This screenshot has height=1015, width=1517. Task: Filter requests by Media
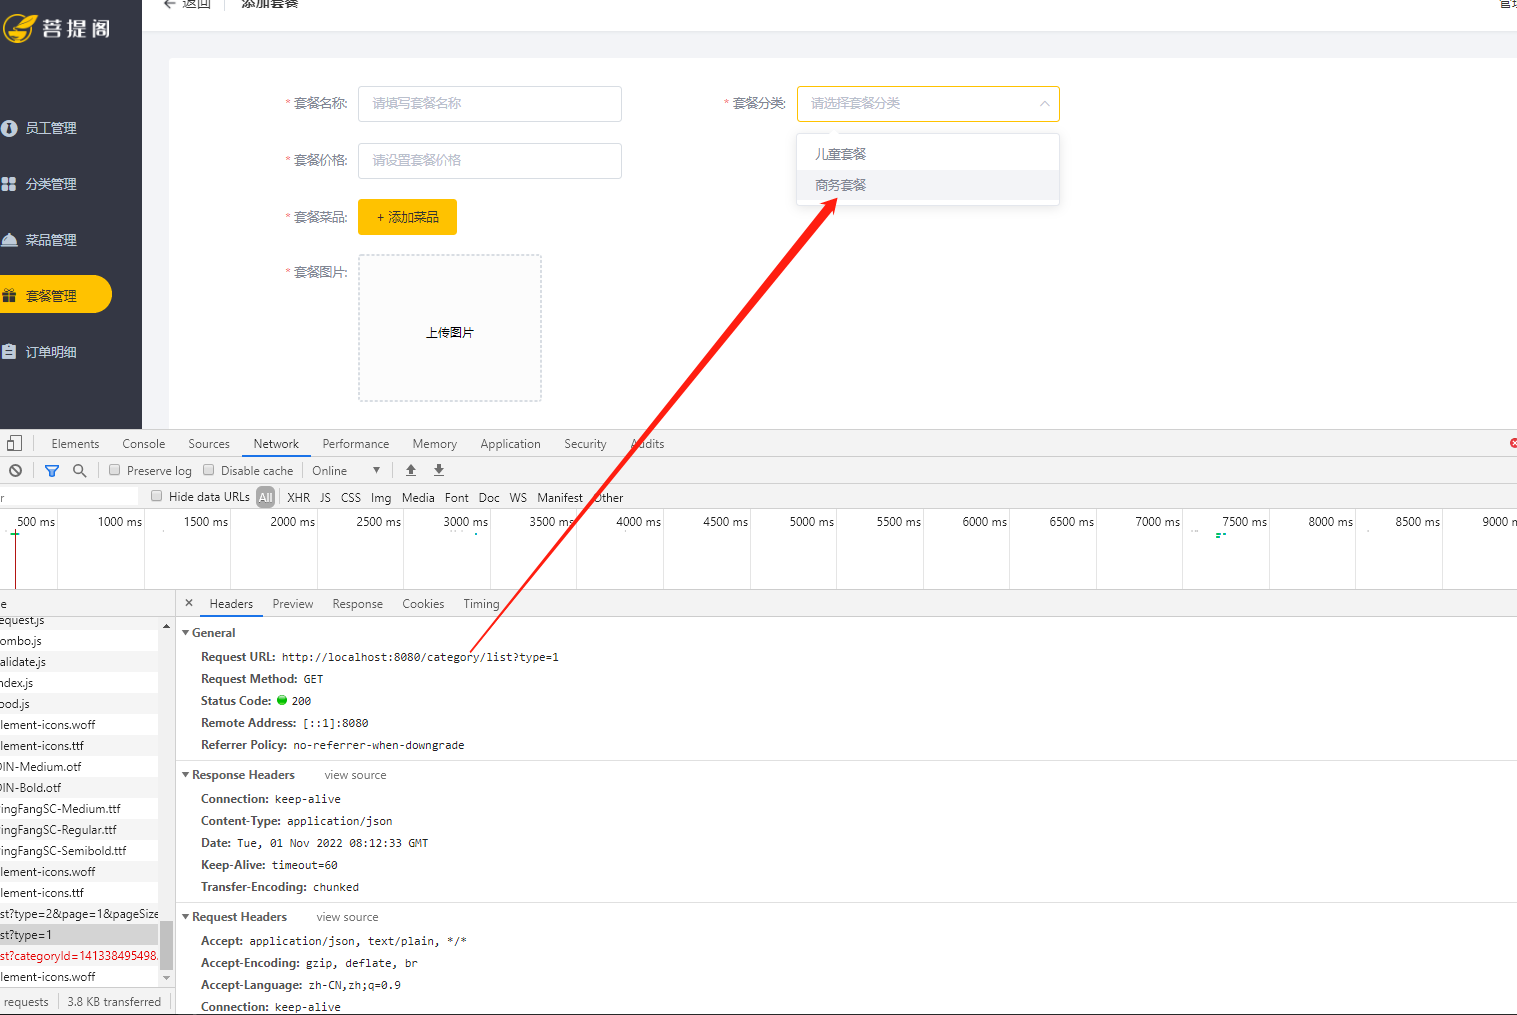[418, 497]
